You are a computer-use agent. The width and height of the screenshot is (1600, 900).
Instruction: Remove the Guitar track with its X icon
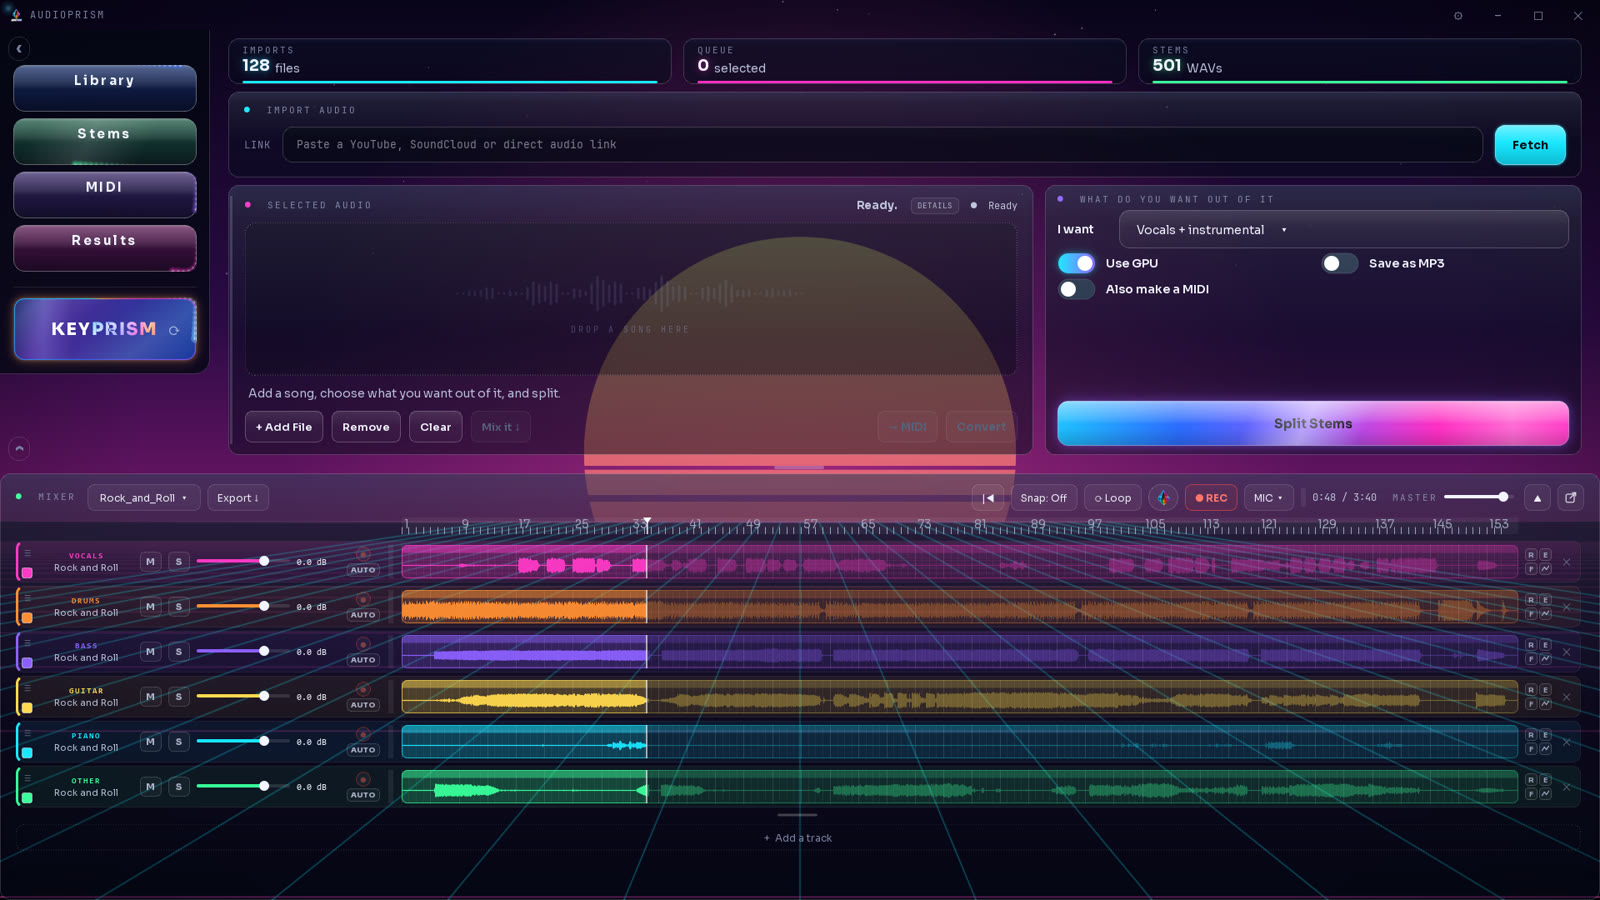pos(1566,697)
